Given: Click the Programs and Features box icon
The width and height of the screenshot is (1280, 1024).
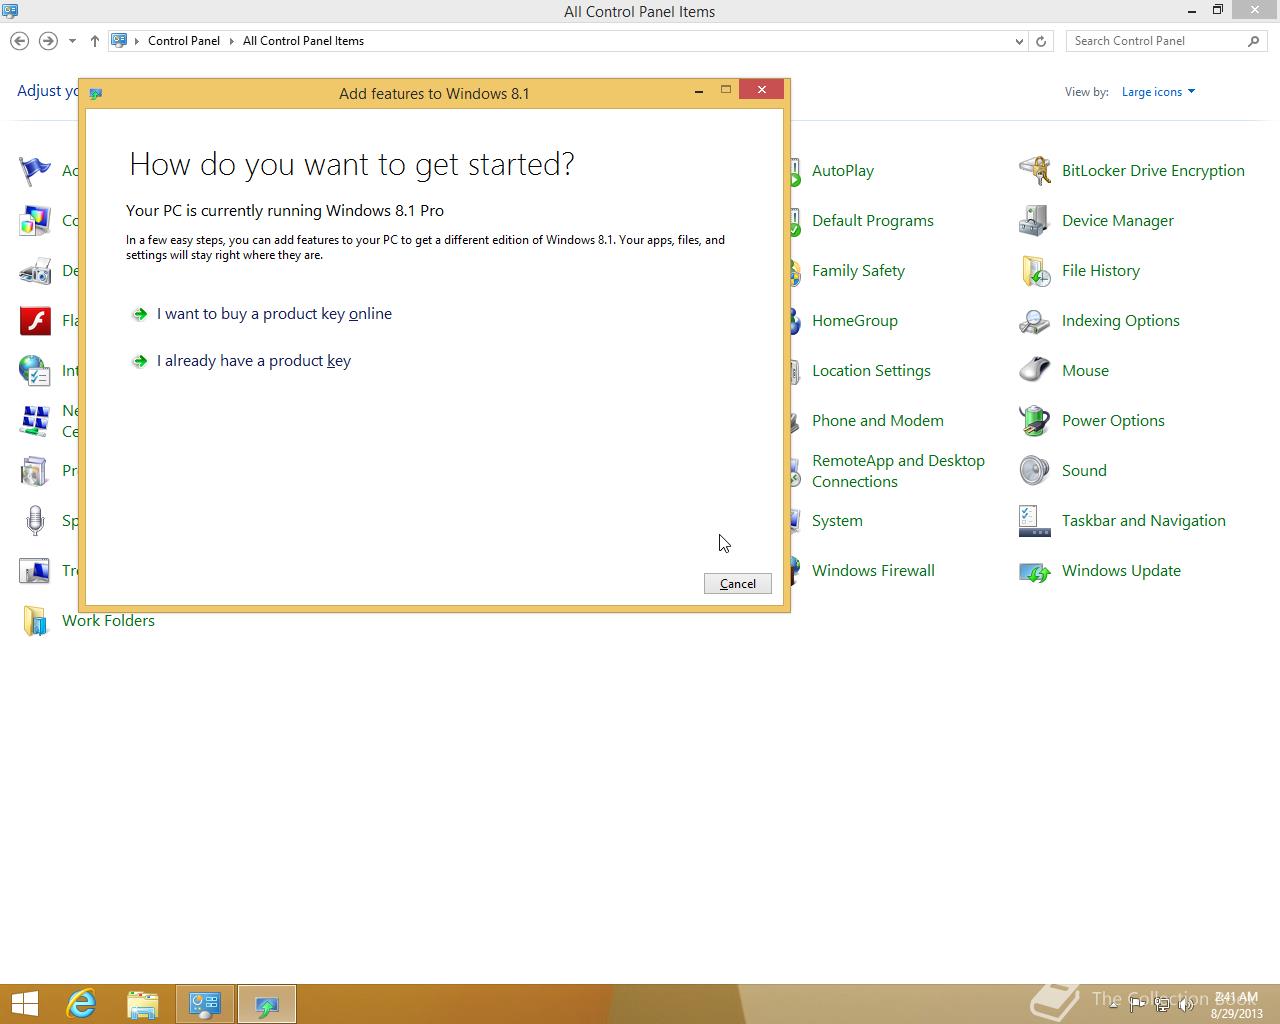Looking at the screenshot, I should (35, 471).
